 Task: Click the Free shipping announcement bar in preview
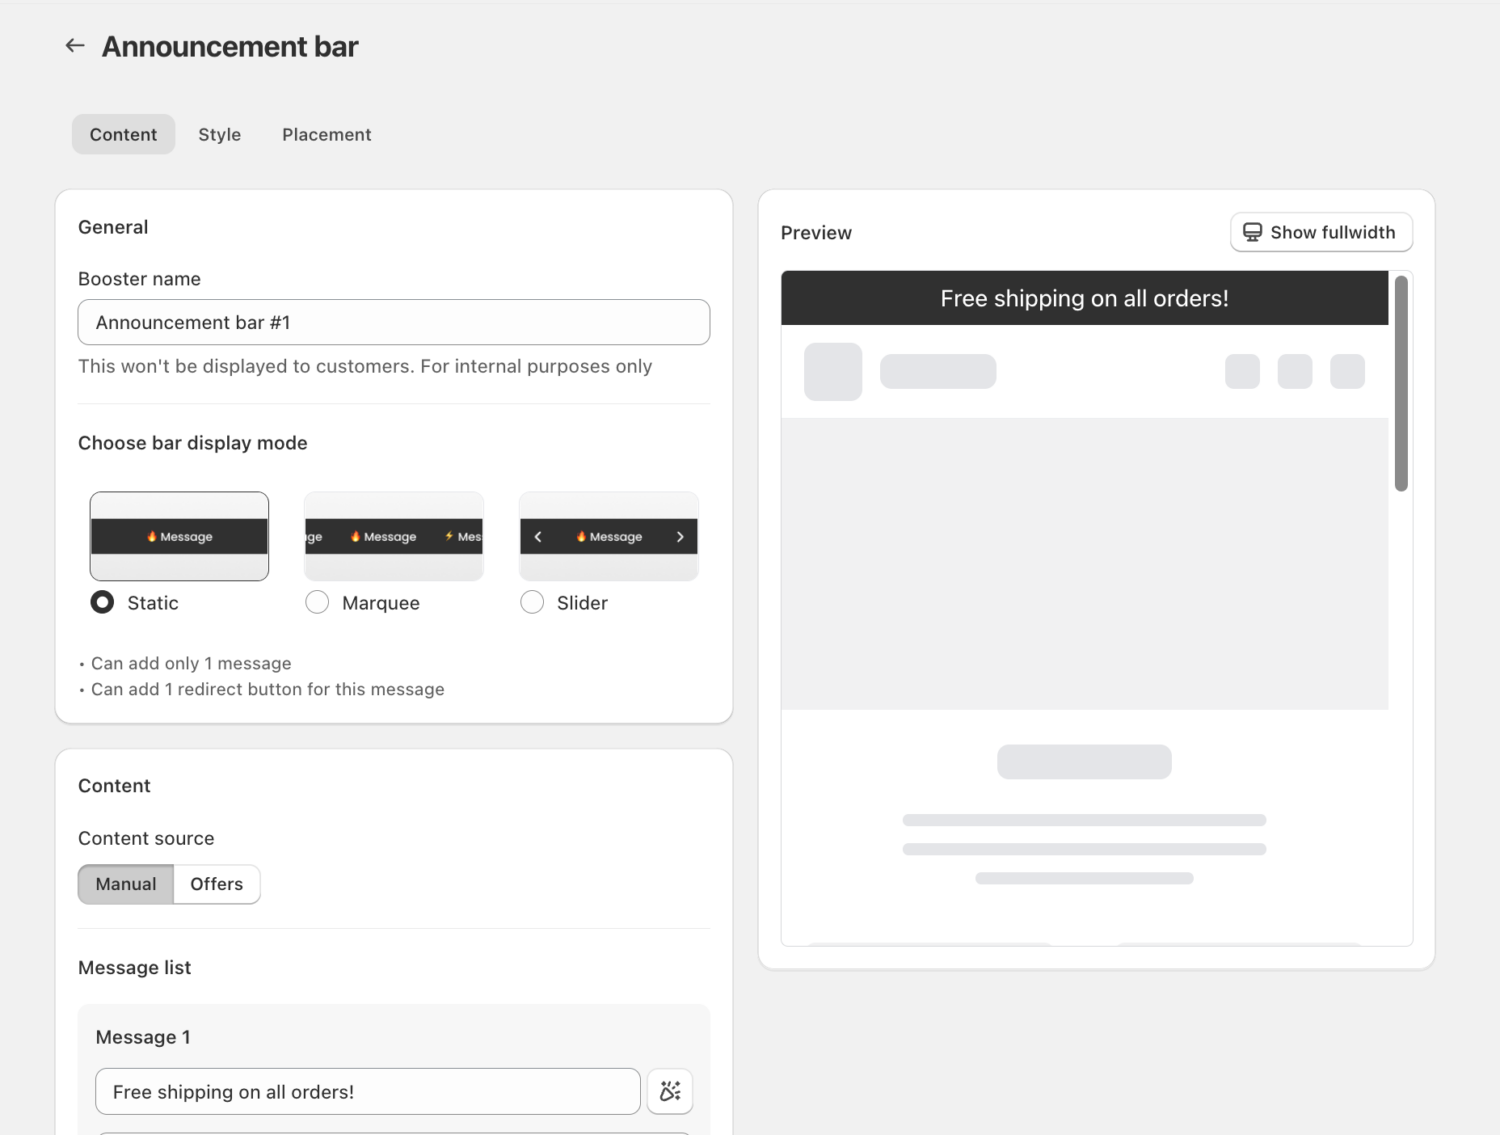[x=1084, y=298]
